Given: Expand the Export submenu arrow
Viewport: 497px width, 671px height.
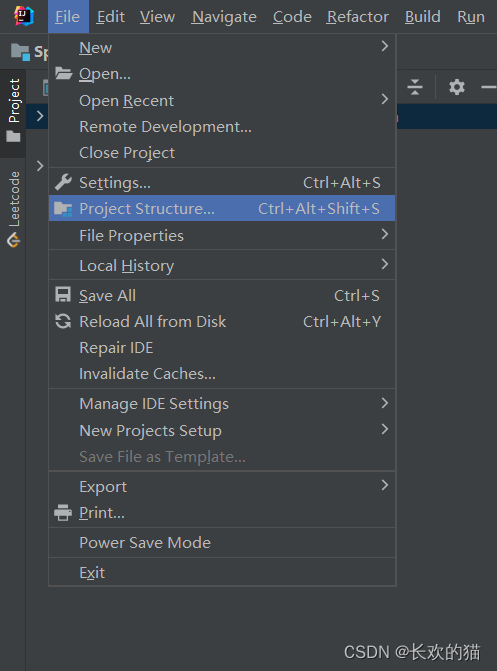Looking at the screenshot, I should 384,485.
